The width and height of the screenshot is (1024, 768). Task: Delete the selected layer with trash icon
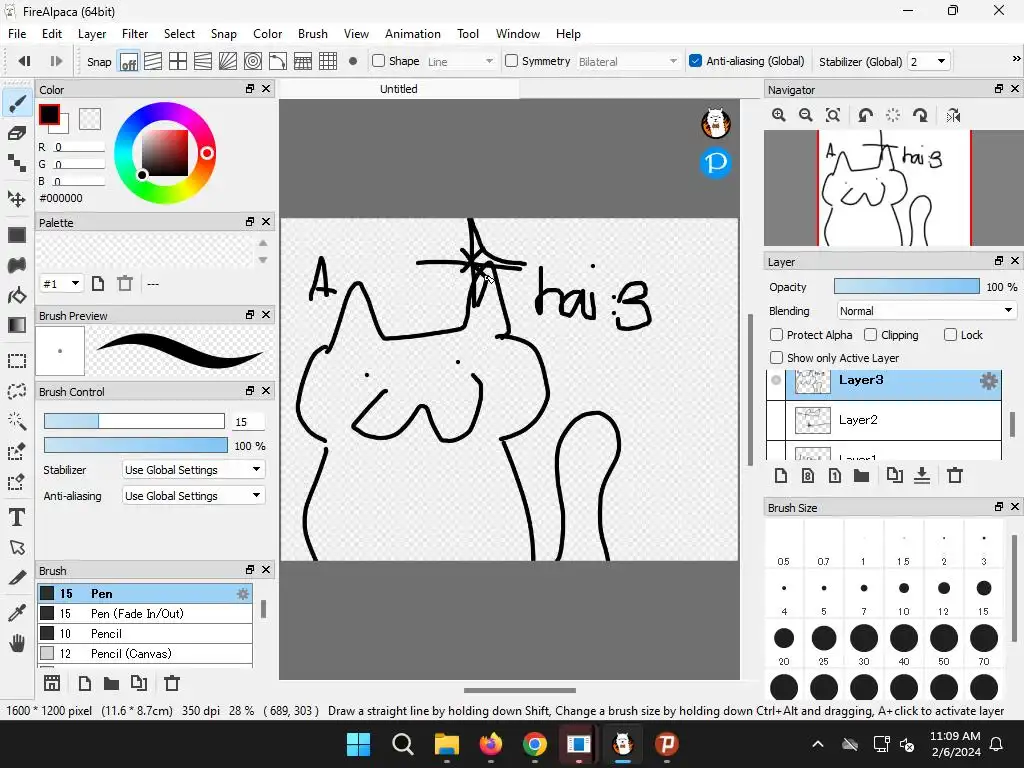pos(955,475)
